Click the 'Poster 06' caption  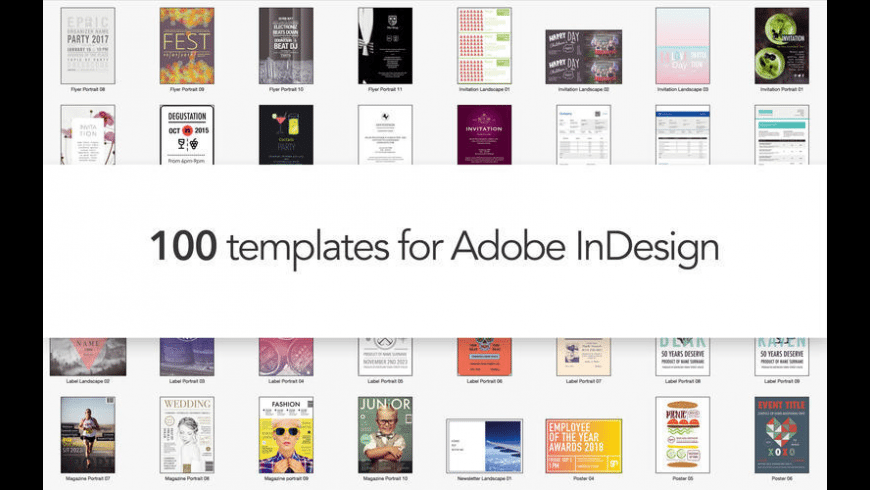click(782, 478)
